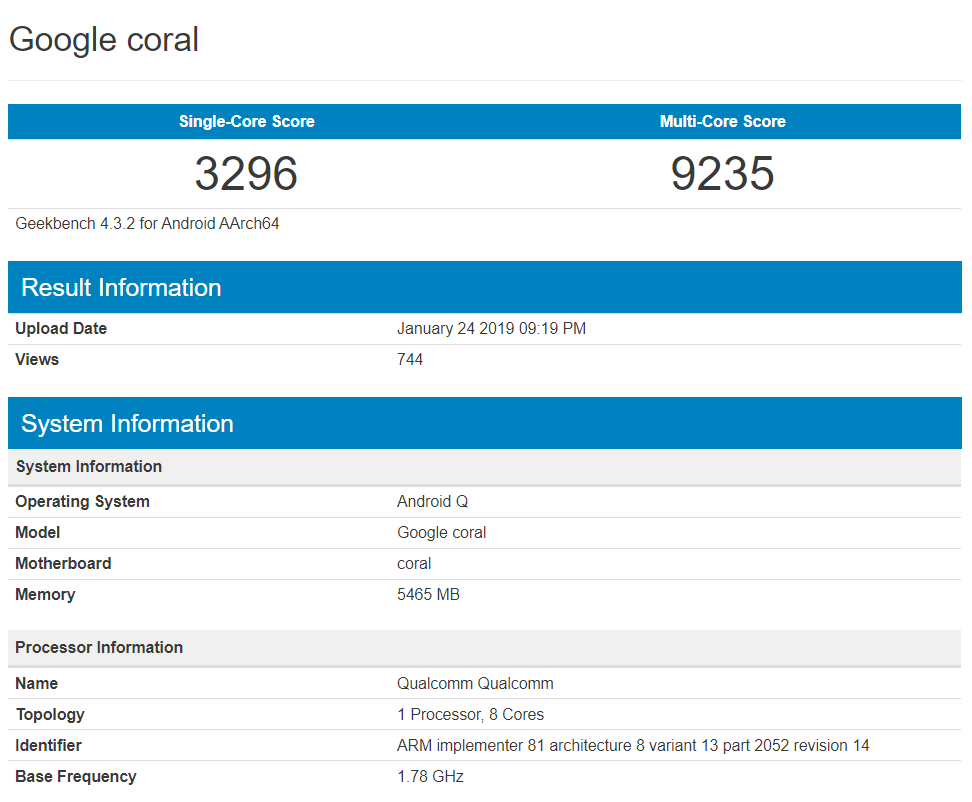The width and height of the screenshot is (972, 802).
Task: Select the "Geekbench 4.3.2 for Android AArch64" text
Action: tap(148, 223)
